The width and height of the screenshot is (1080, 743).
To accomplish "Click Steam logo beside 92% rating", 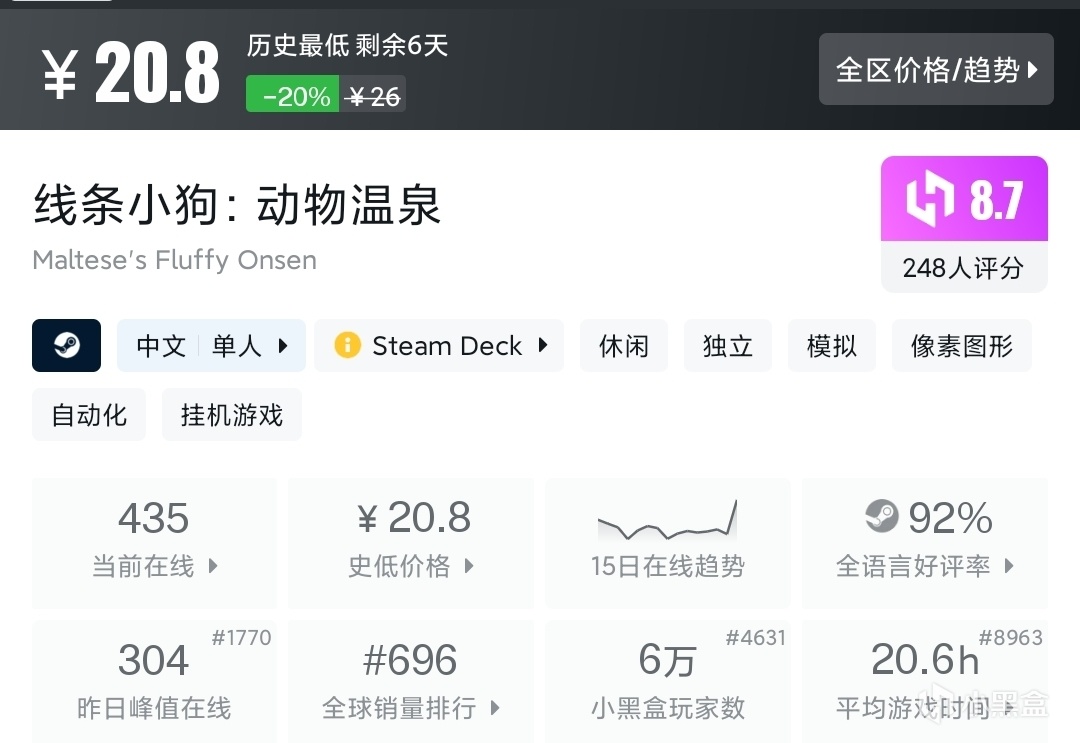I will tap(882, 516).
